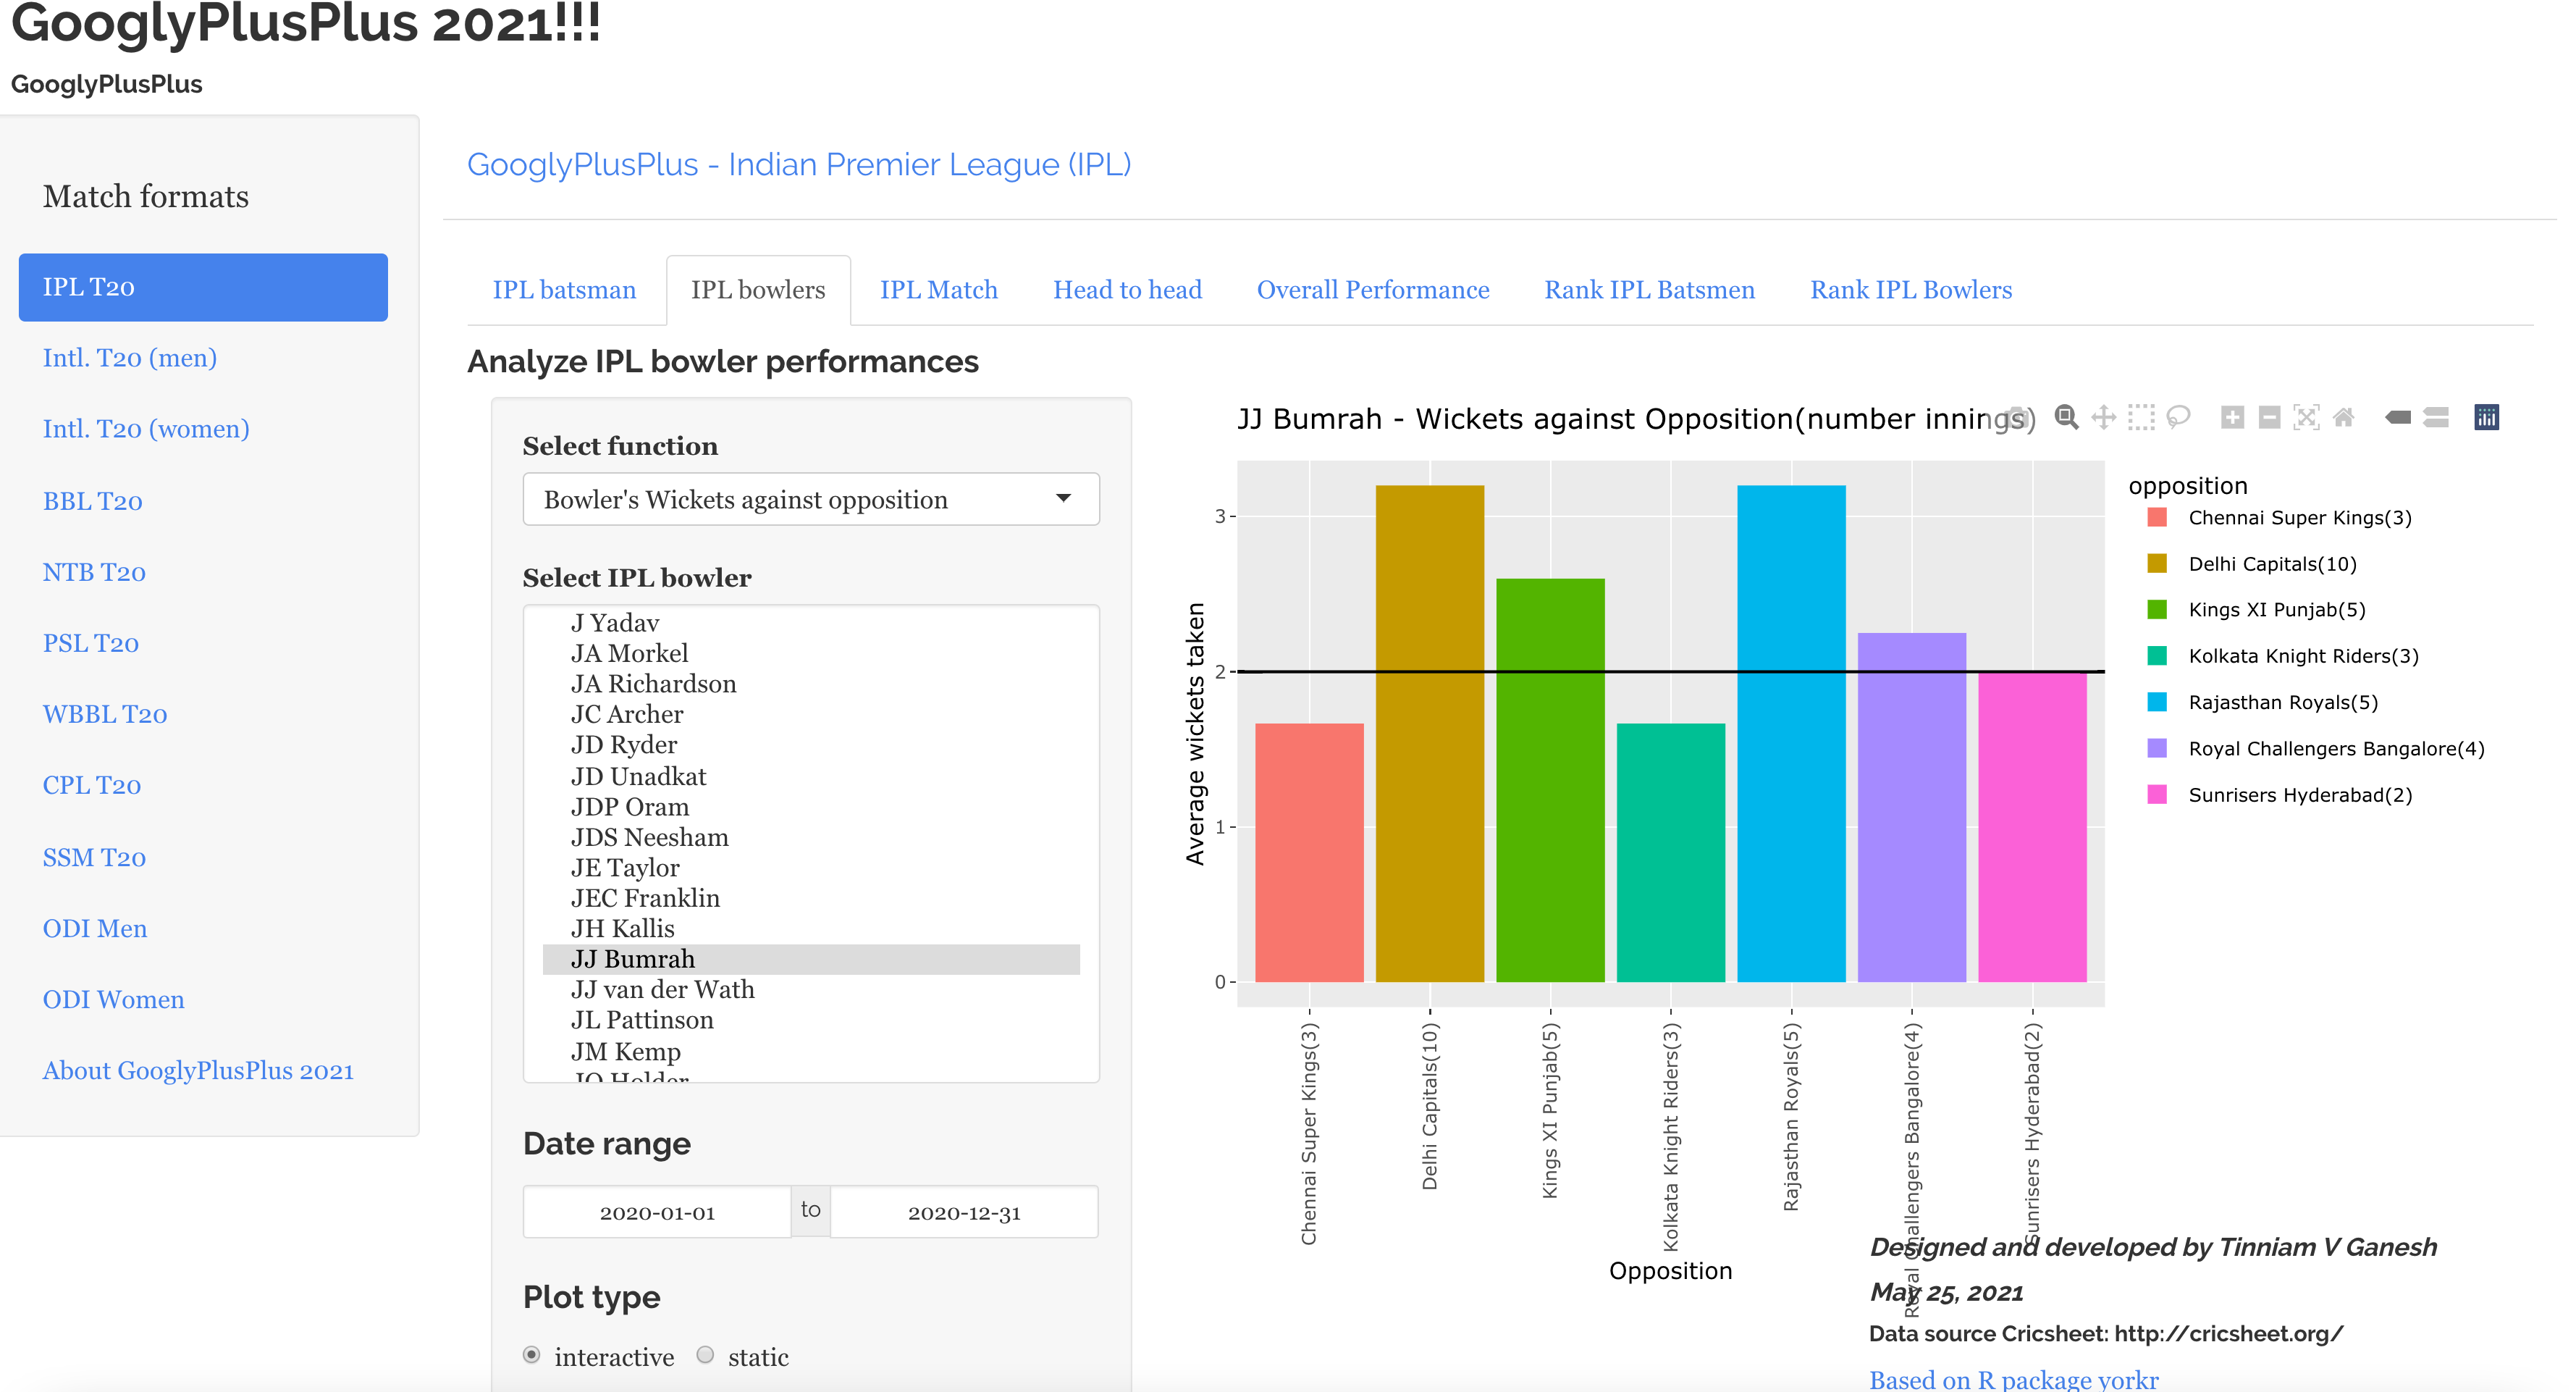
Task: Click the start date field 2020-01-01
Action: [657, 1212]
